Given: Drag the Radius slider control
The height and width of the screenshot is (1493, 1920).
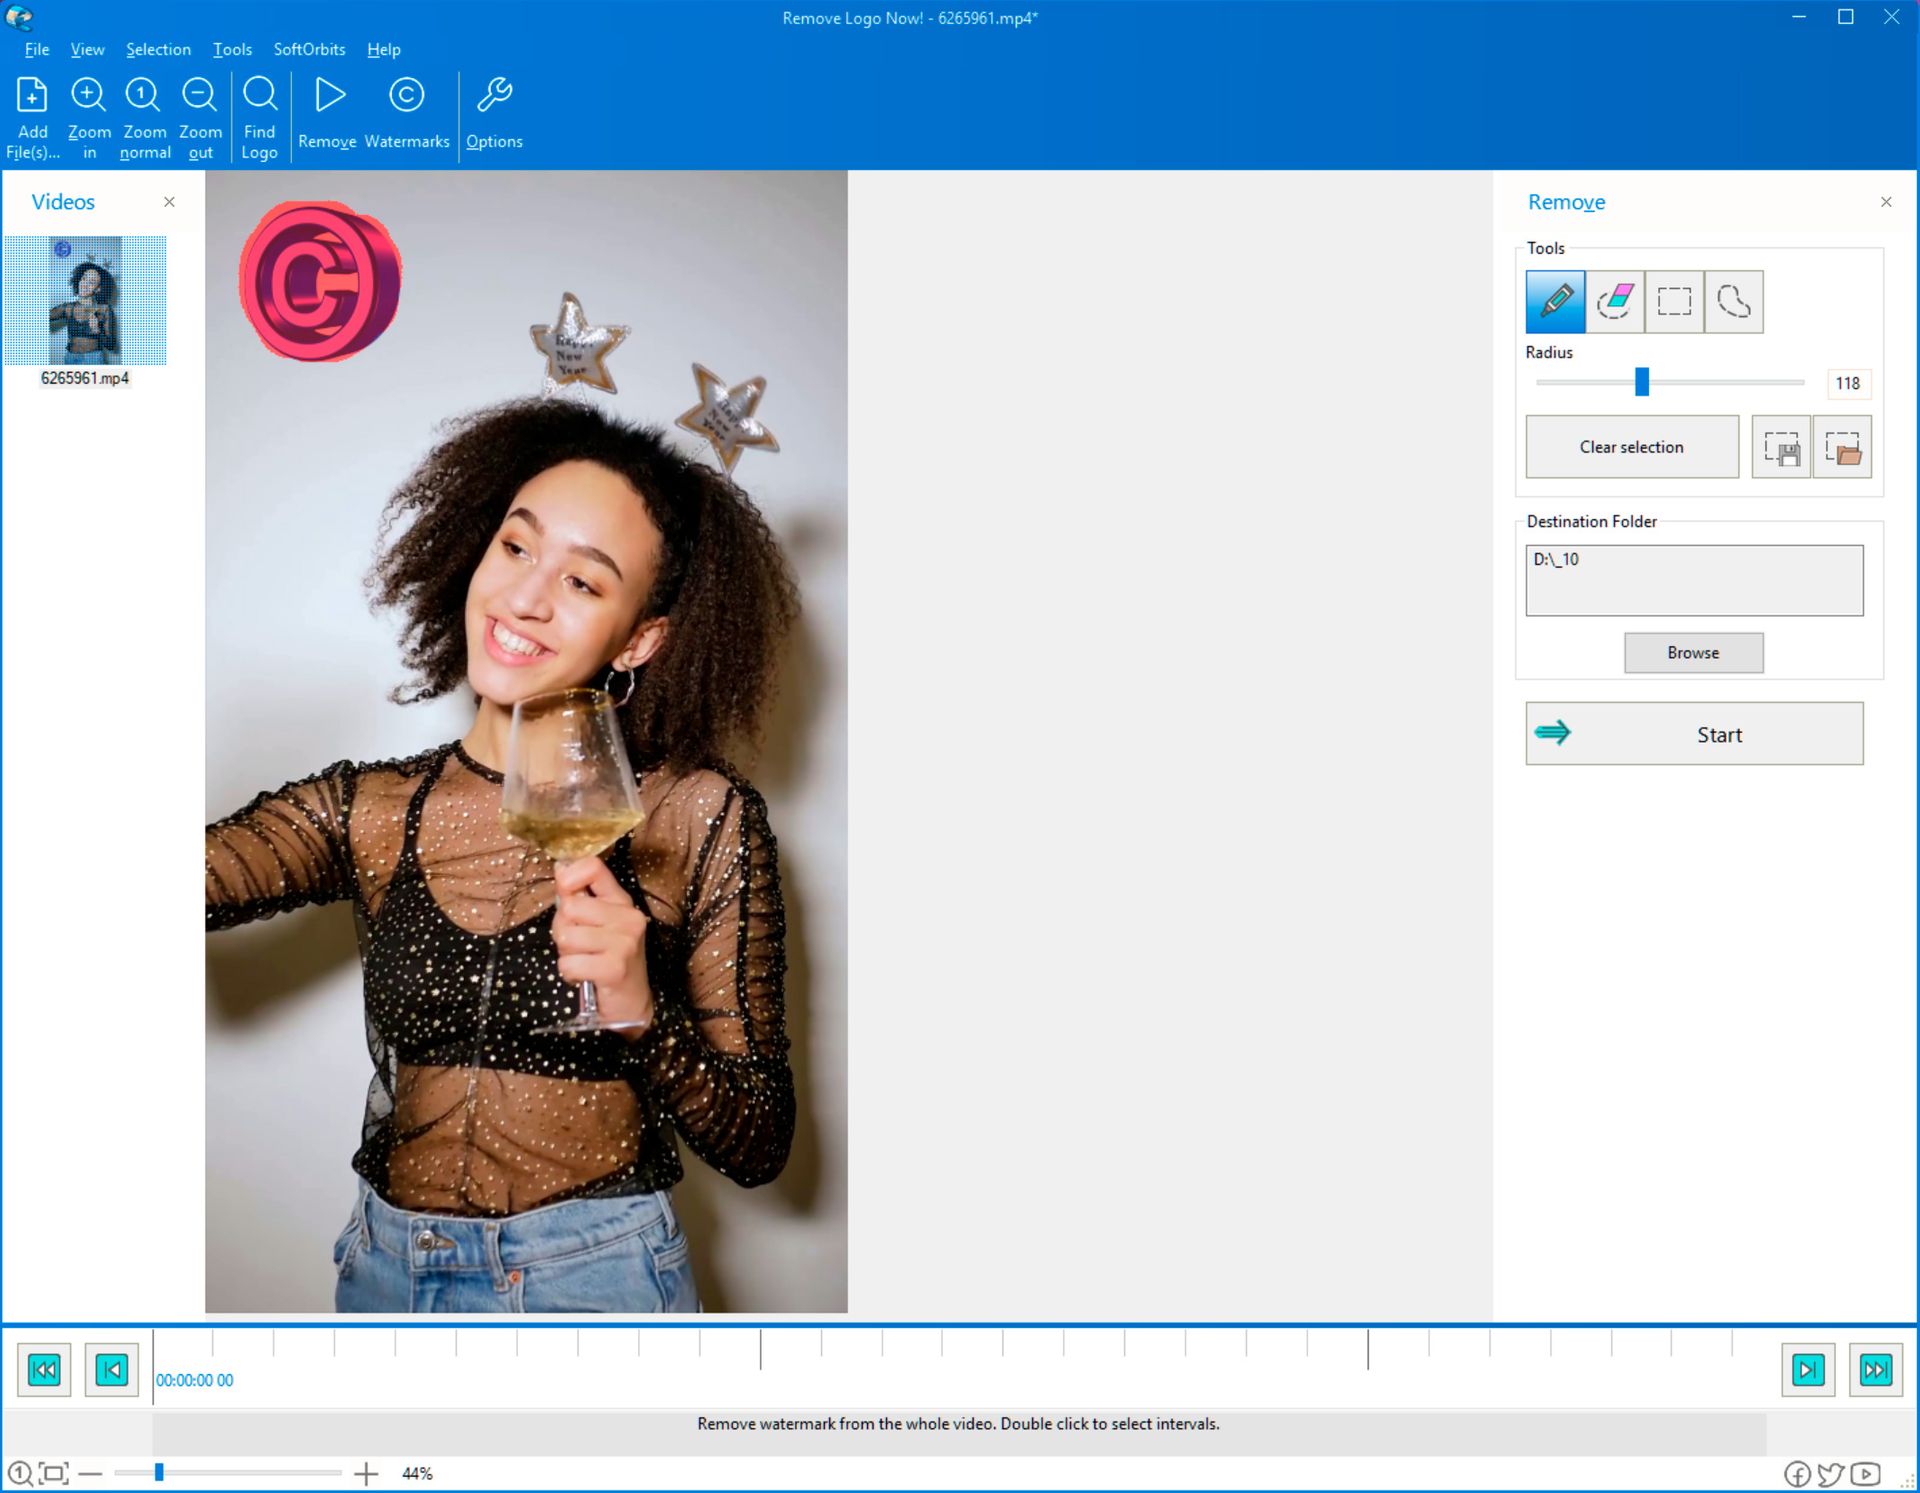Looking at the screenshot, I should 1644,383.
